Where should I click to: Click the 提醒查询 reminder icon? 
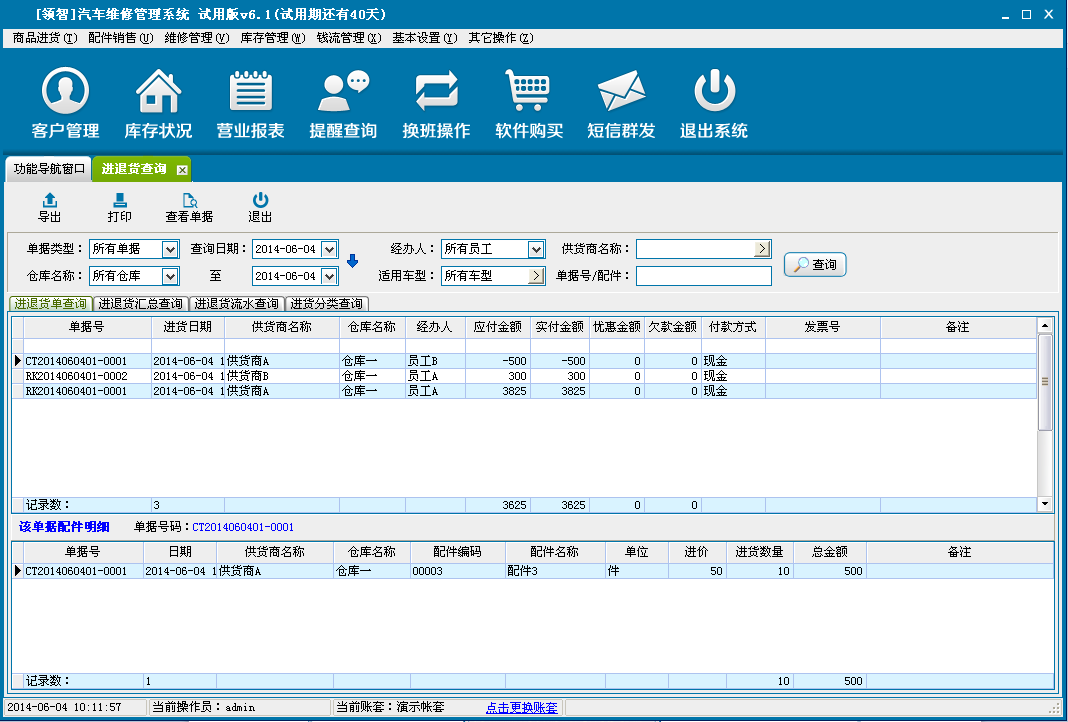pyautogui.click(x=343, y=92)
